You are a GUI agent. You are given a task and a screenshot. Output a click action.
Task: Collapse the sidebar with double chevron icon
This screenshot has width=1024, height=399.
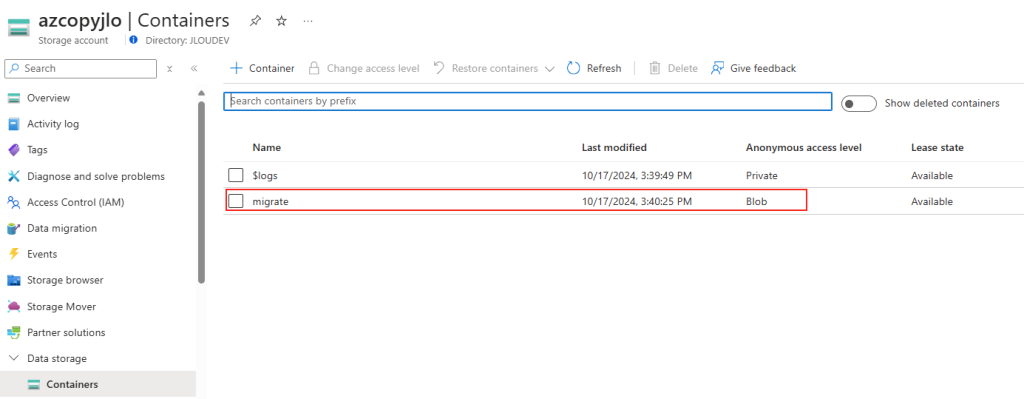(x=194, y=69)
